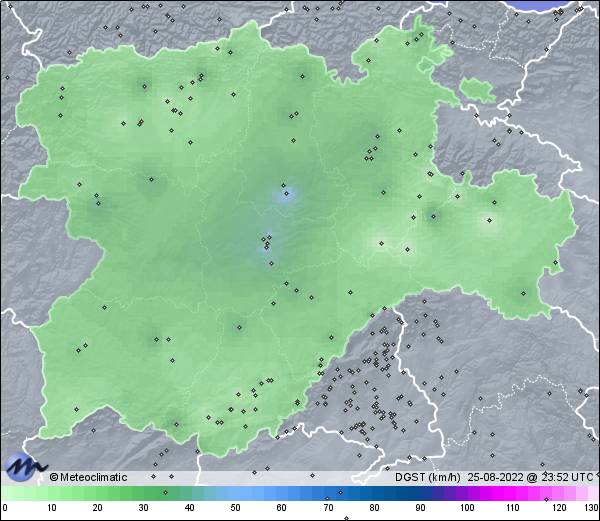Click the Meteoclimatic wave logo icon

coord(24,467)
